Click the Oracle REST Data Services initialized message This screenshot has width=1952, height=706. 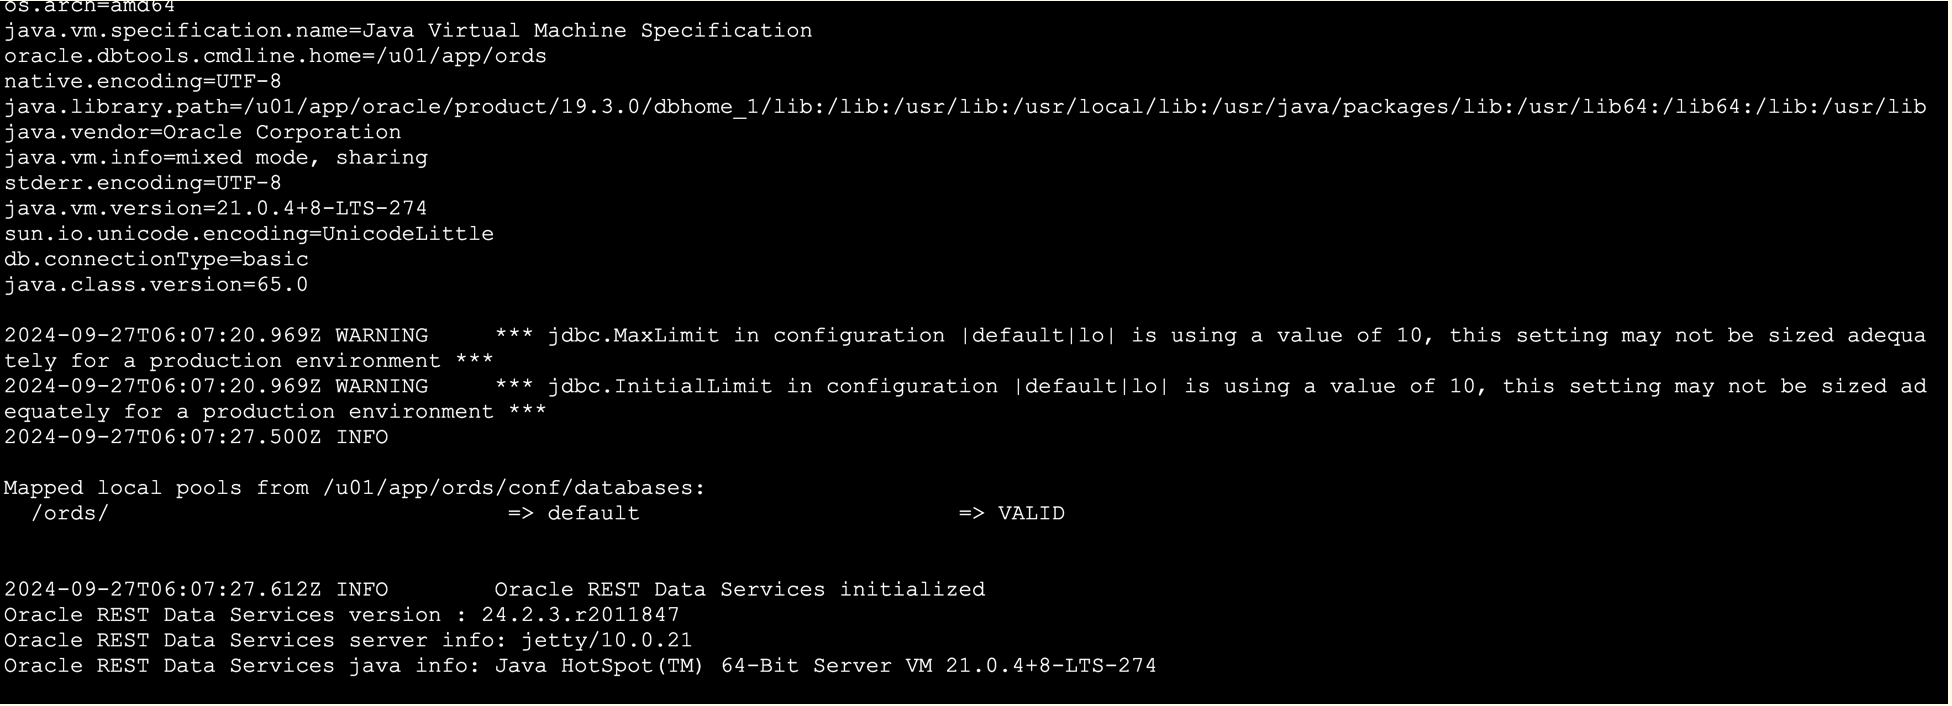pos(739,590)
